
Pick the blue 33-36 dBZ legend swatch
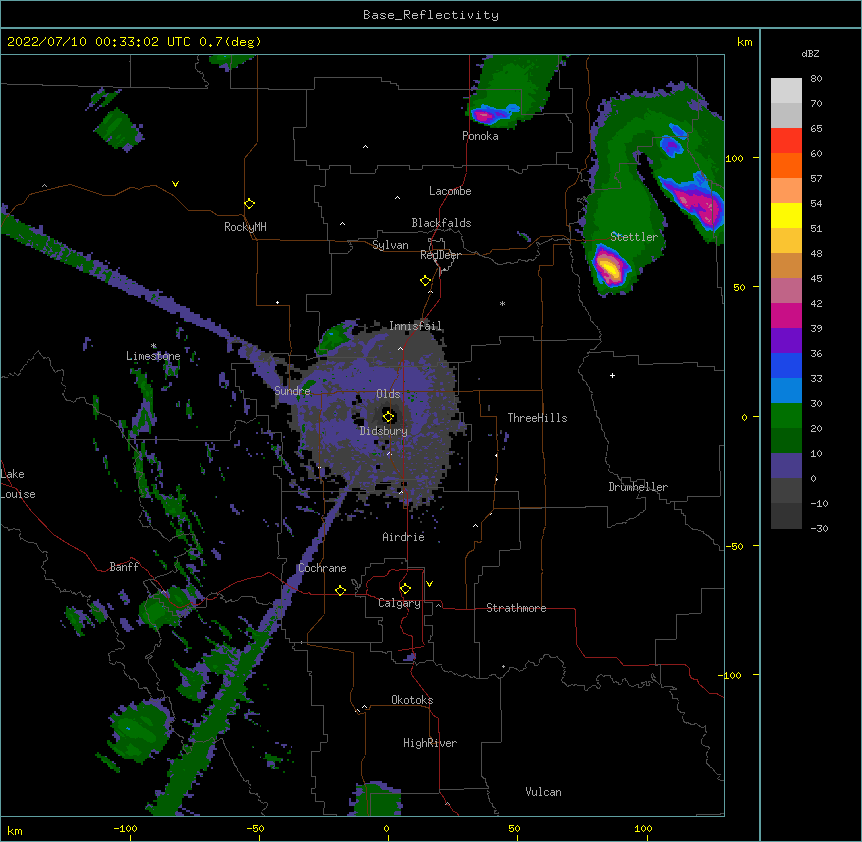(786, 365)
